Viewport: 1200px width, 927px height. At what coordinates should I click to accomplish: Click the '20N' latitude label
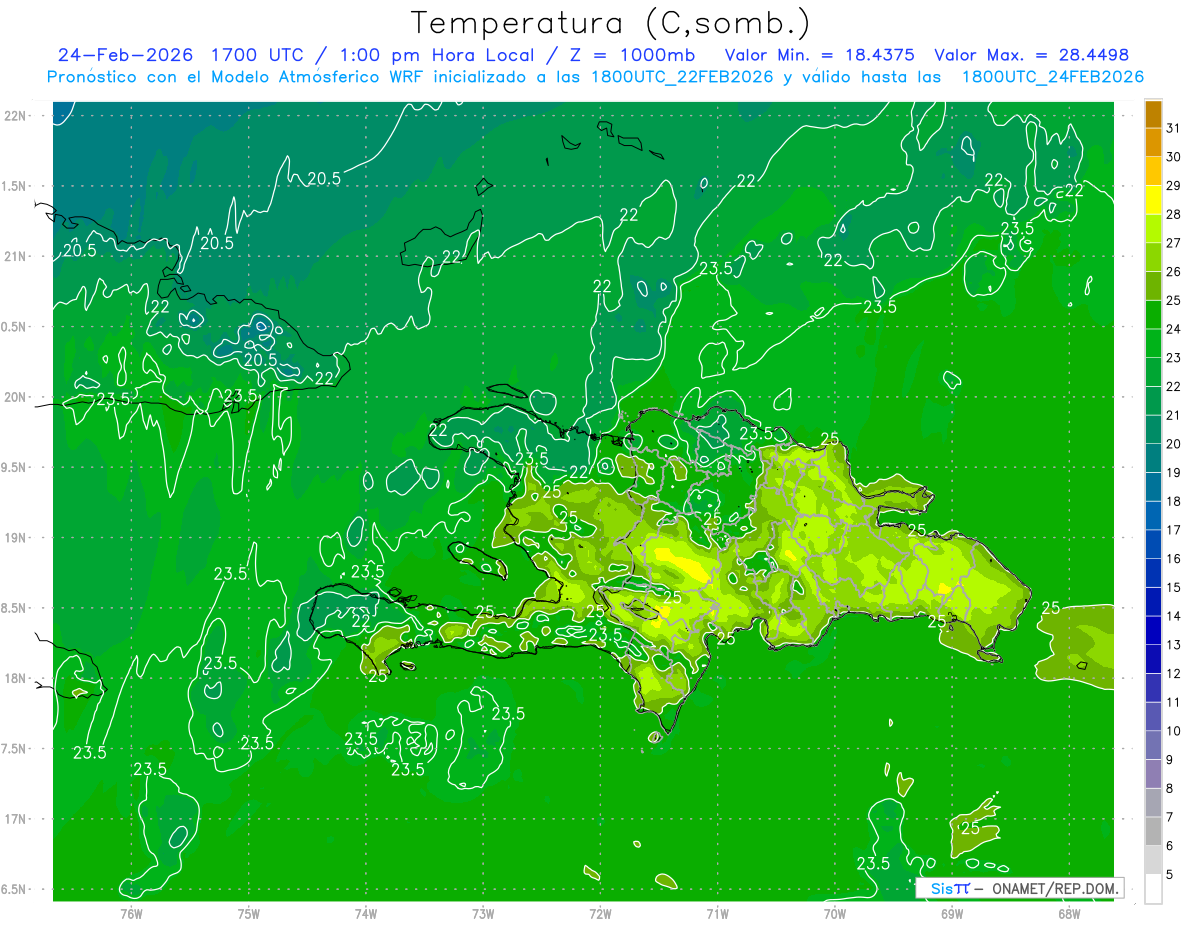pyautogui.click(x=17, y=397)
